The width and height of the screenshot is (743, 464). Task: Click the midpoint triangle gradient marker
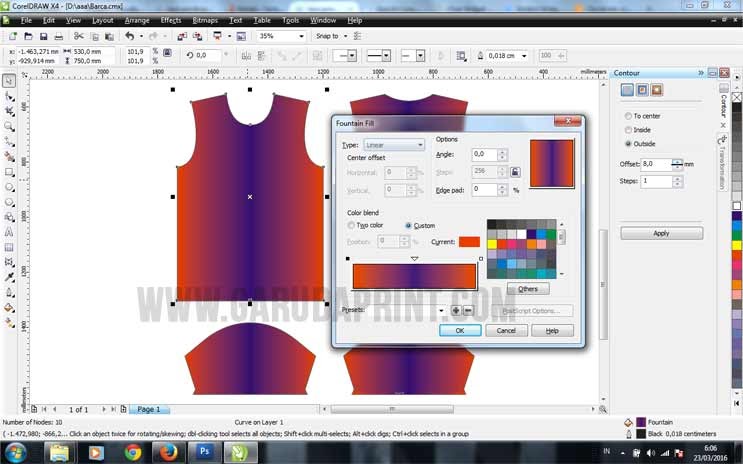415,259
